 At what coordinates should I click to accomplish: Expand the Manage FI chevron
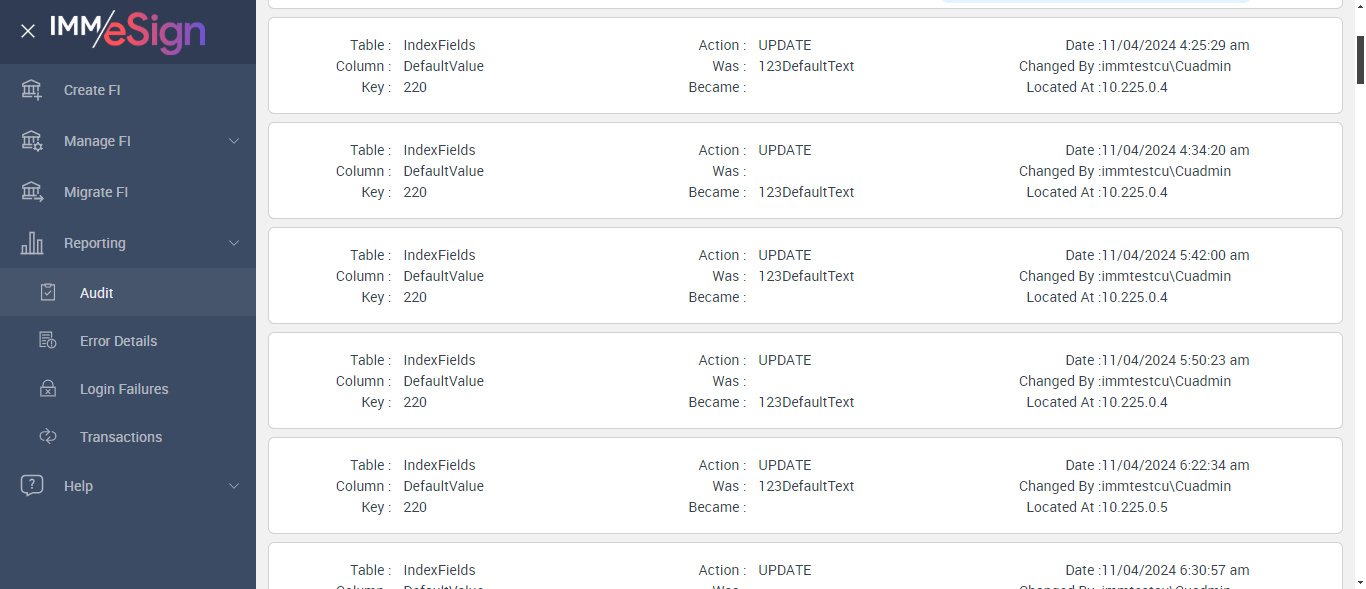pos(234,141)
